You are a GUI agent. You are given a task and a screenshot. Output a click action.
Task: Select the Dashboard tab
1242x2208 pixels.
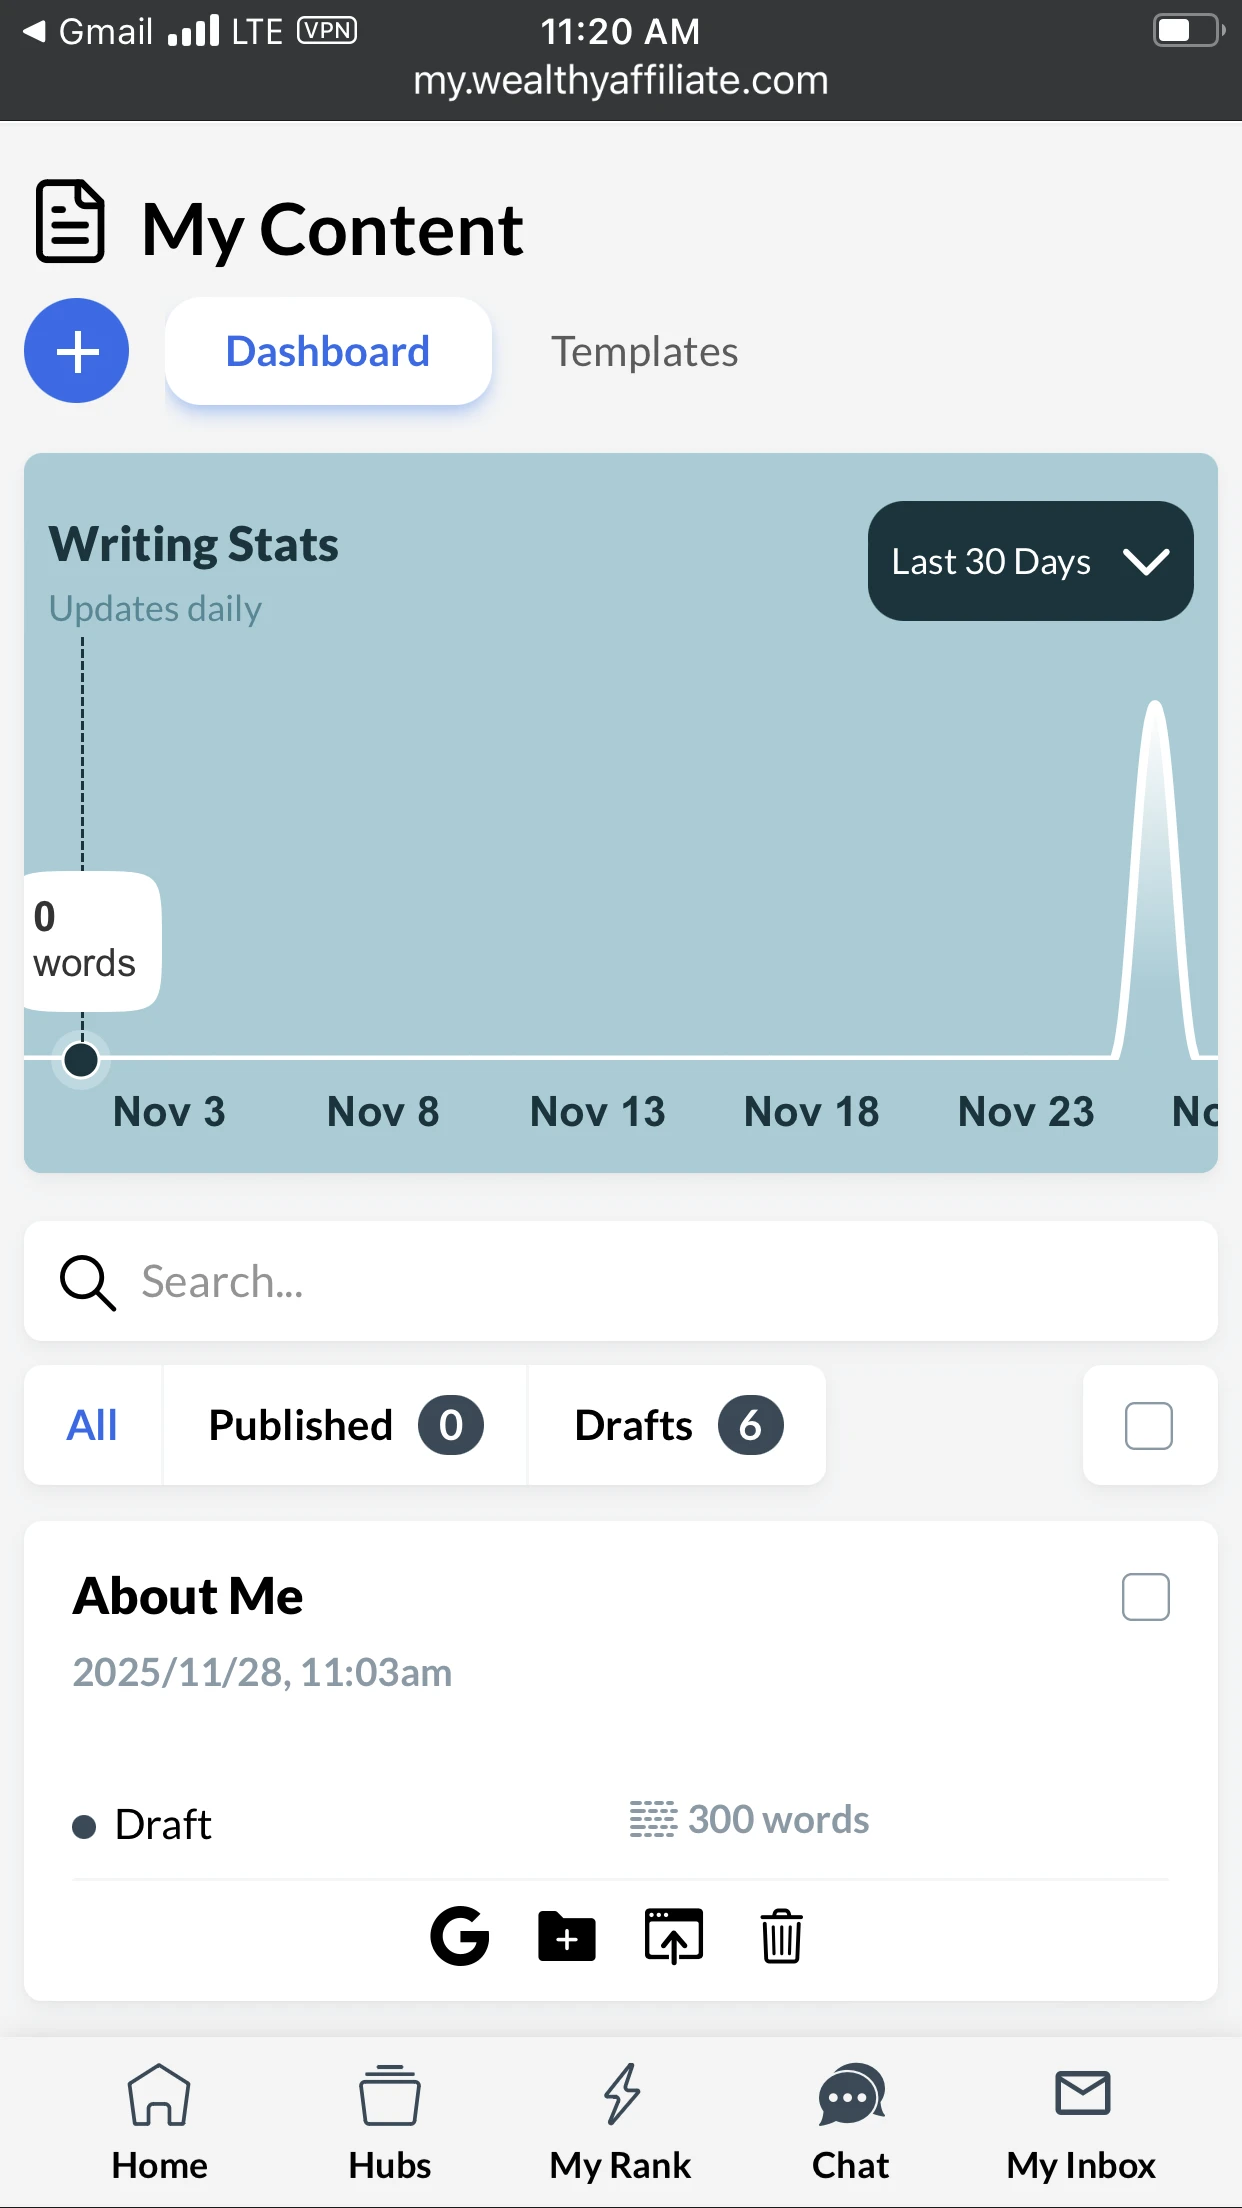328,352
